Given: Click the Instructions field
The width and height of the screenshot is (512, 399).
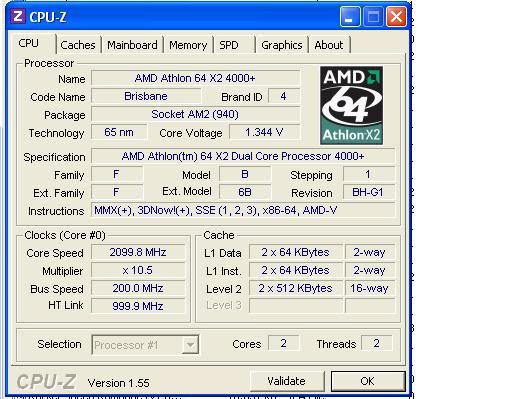Looking at the screenshot, I should coord(243,210).
